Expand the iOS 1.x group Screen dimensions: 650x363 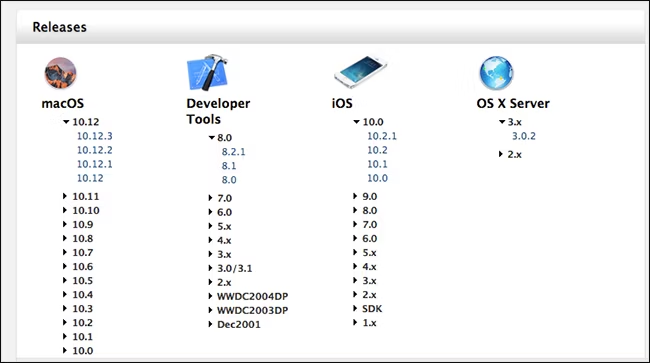[355, 322]
